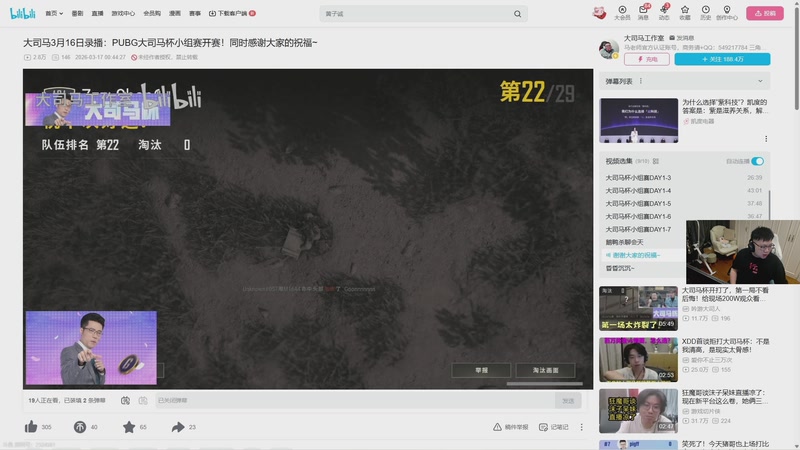Click the search magnifier icon

point(517,14)
